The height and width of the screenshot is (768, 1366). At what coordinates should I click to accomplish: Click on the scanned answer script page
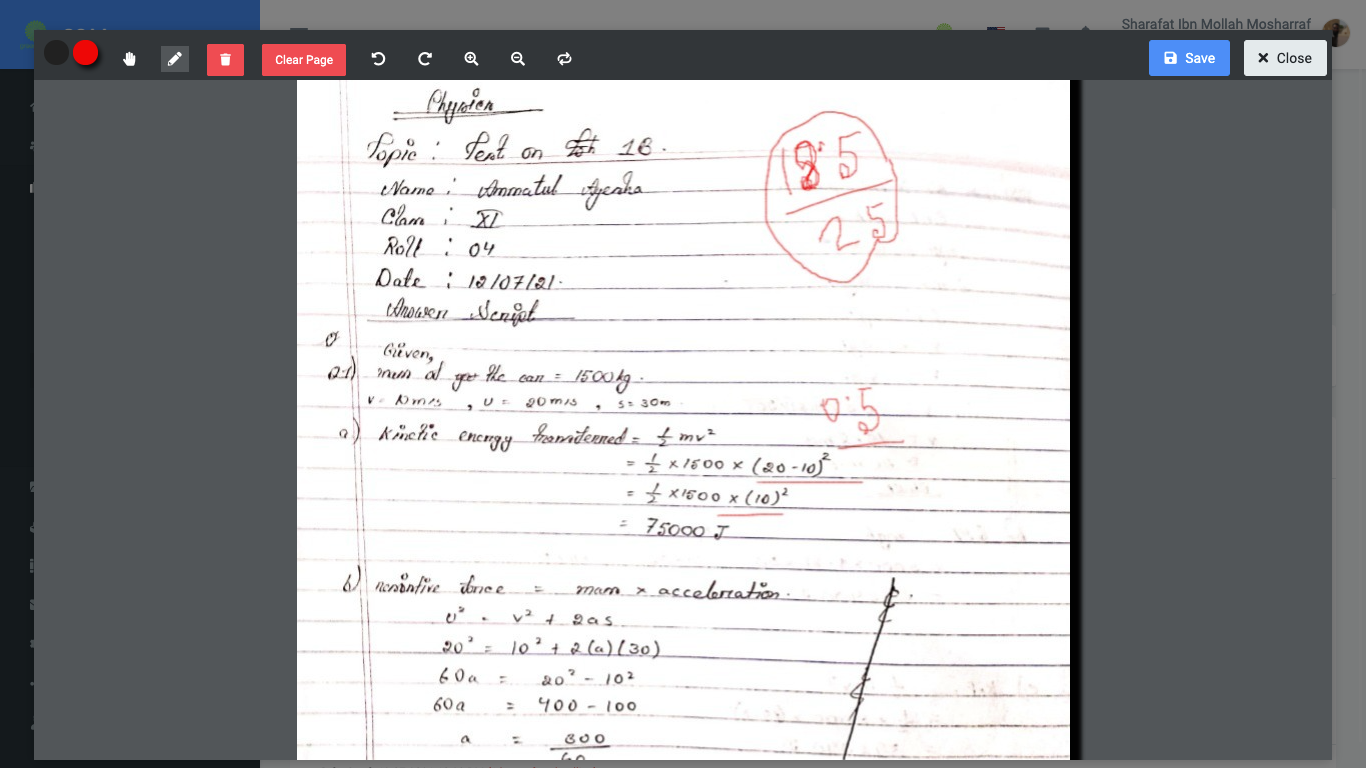click(683, 420)
